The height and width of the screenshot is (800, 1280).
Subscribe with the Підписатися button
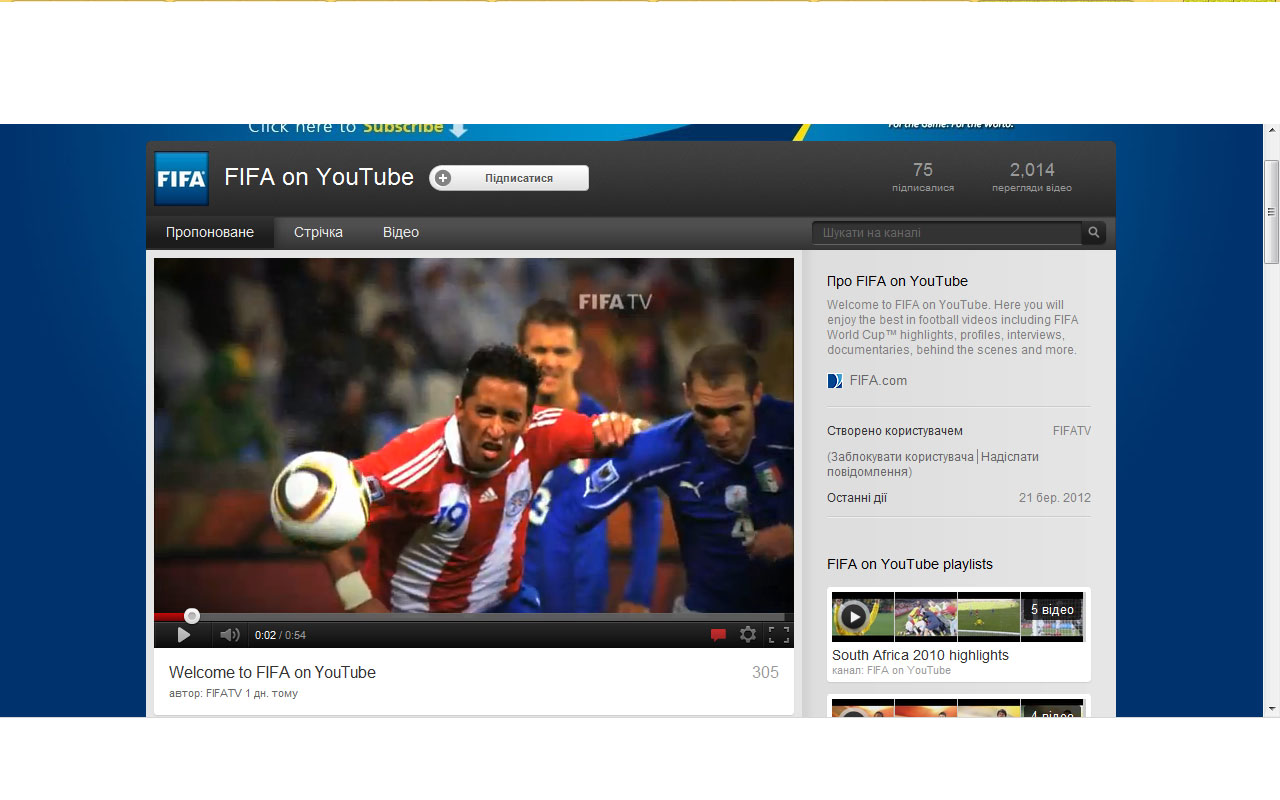point(509,178)
